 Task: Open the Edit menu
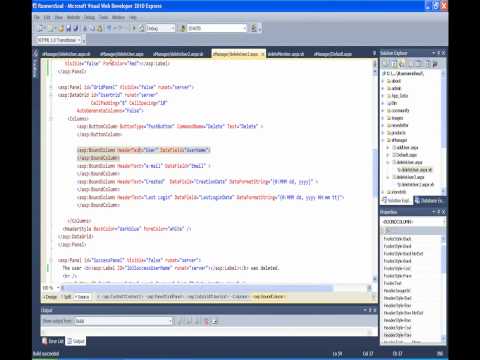pos(47,17)
